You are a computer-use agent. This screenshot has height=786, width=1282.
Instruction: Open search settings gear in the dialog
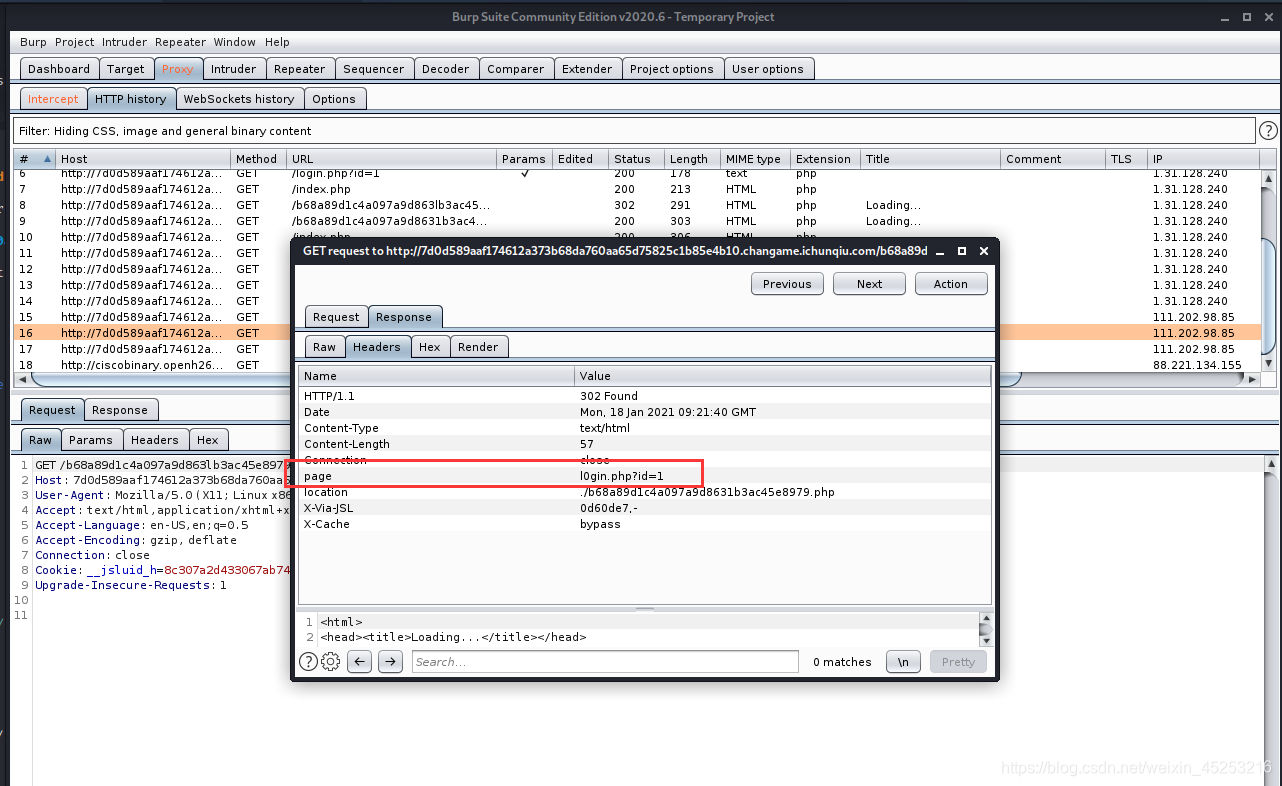coord(331,661)
